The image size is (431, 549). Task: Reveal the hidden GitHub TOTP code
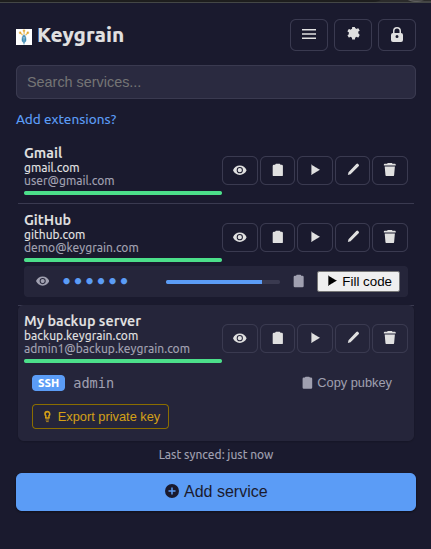click(x=43, y=281)
